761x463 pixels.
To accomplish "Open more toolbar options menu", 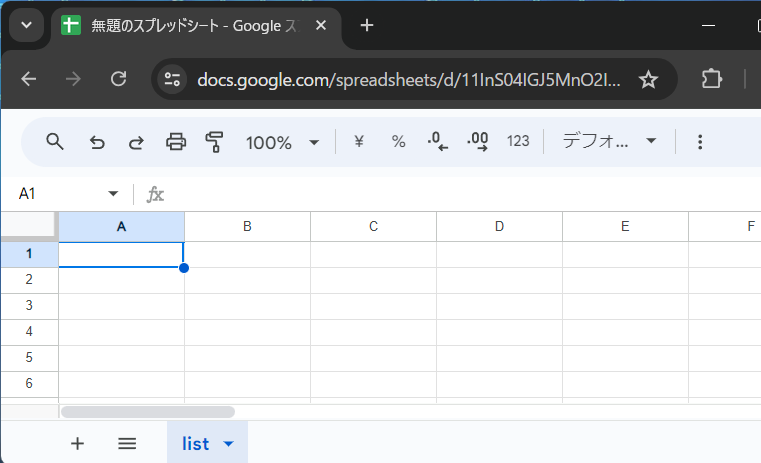I will coord(700,142).
